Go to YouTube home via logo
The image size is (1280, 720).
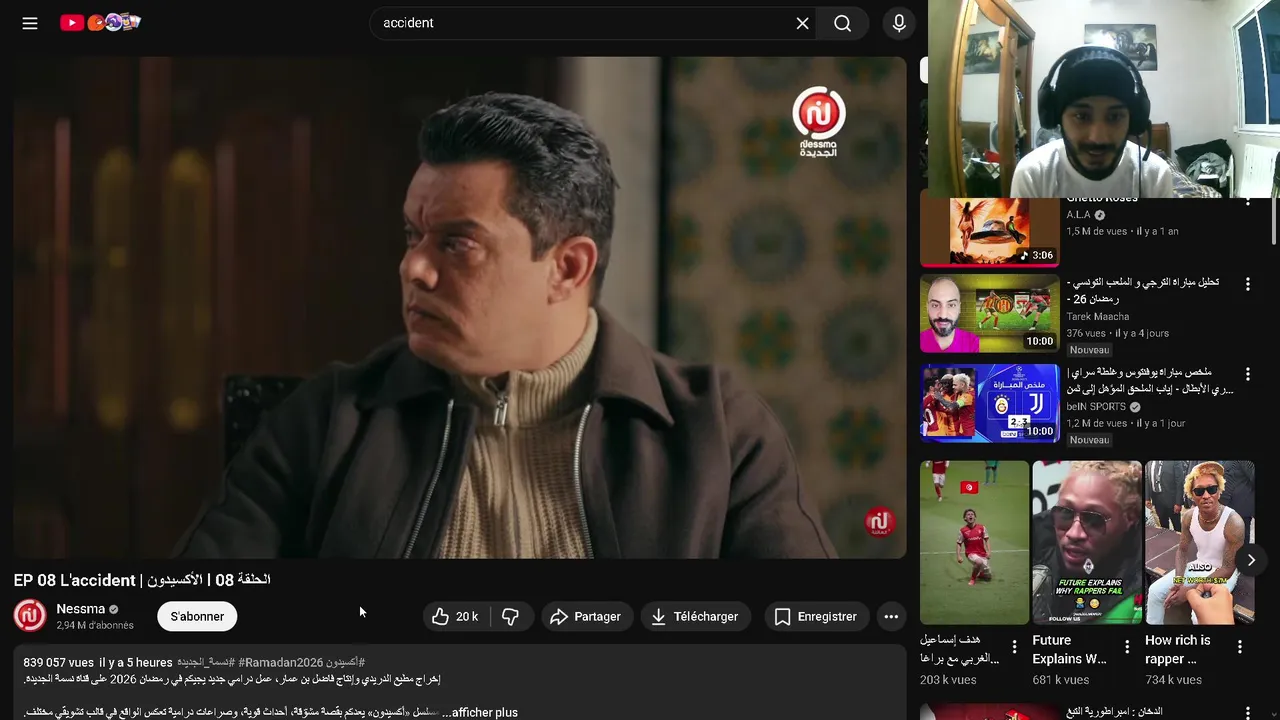100,22
